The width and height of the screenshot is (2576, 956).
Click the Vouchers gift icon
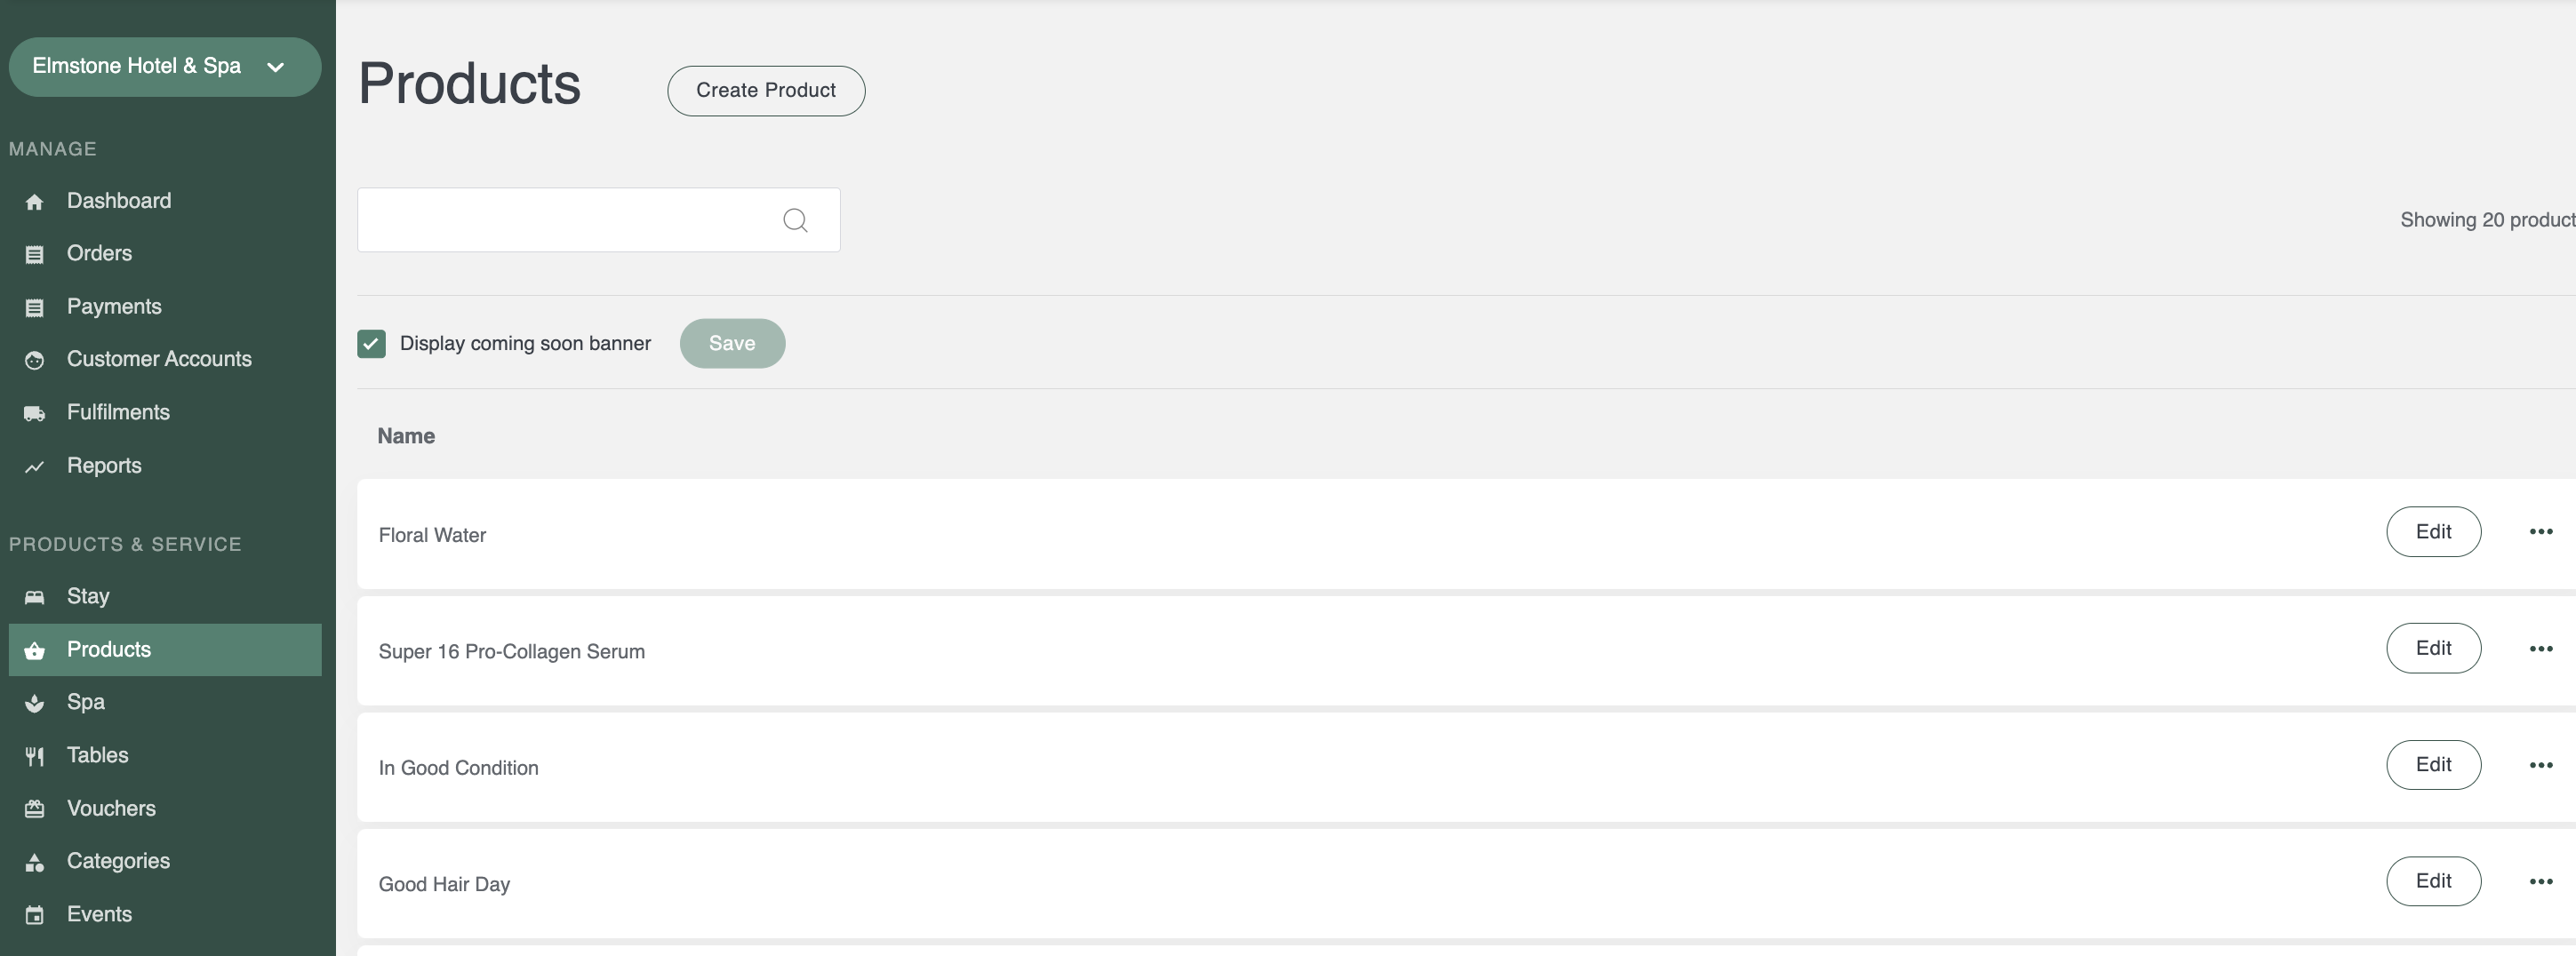[35, 809]
